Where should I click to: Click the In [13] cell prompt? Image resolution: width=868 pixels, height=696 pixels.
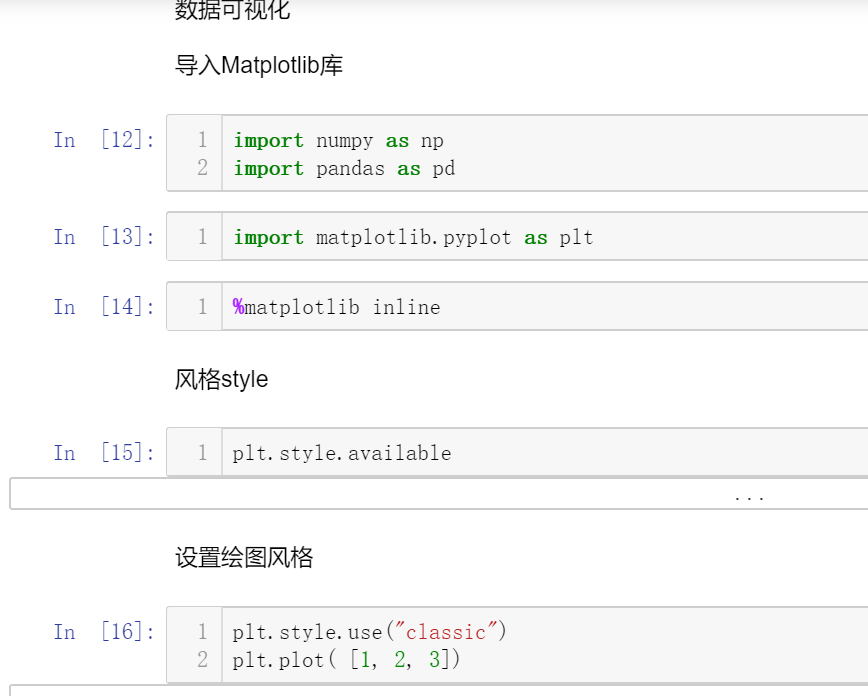tap(104, 237)
